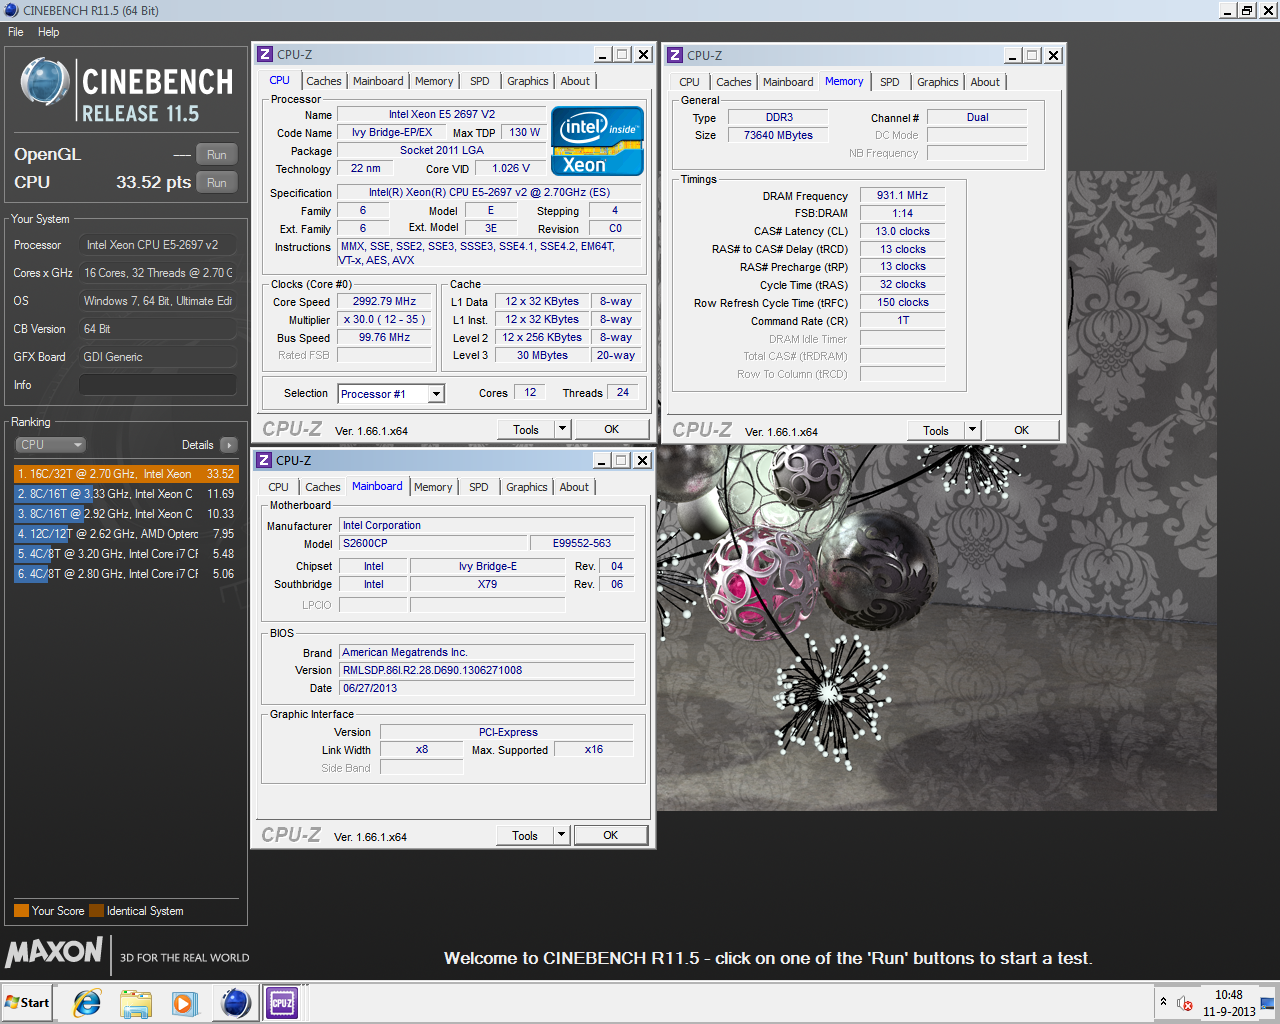
Task: Launch Windows Media Player from taskbar
Action: [184, 1002]
